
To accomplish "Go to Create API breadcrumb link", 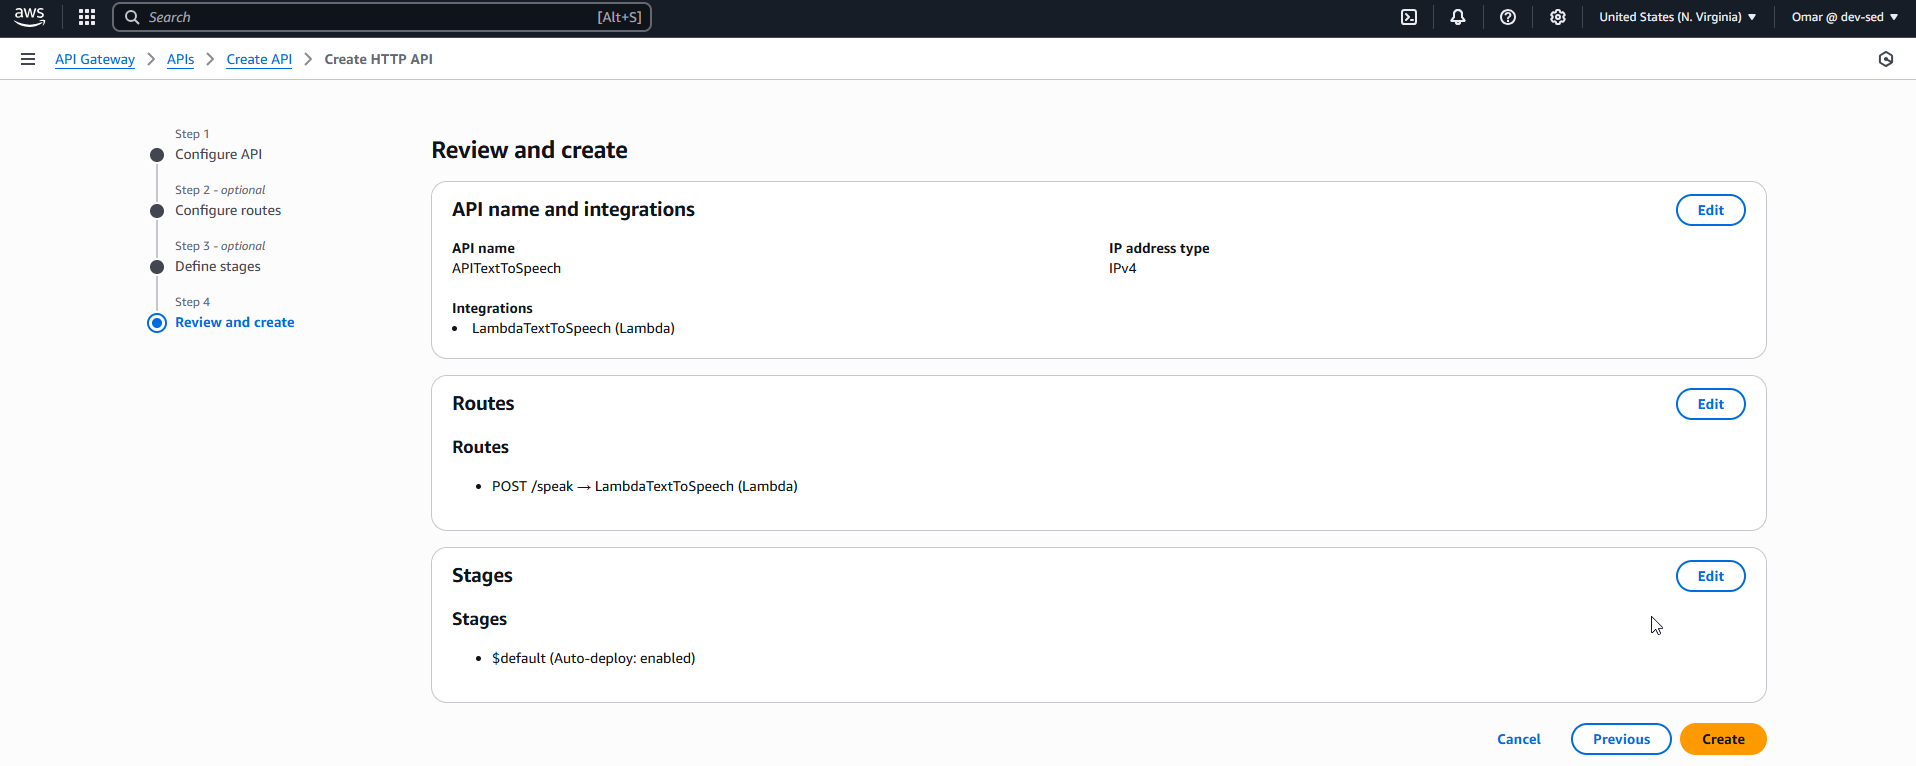I will pos(259,59).
